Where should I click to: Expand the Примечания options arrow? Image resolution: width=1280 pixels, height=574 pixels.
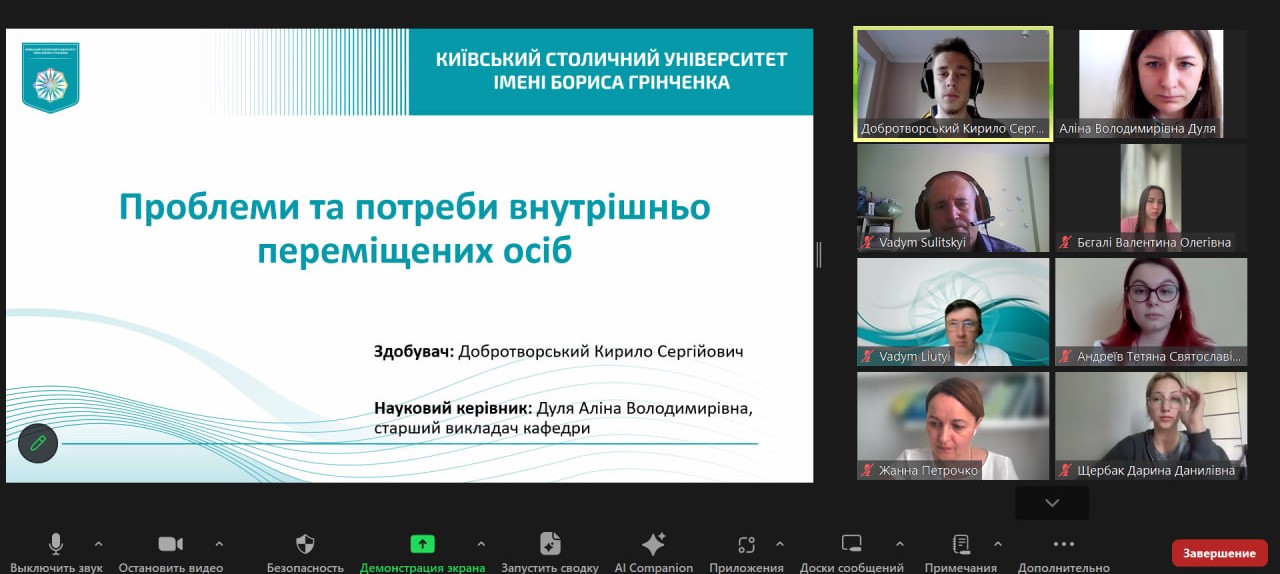tap(997, 544)
